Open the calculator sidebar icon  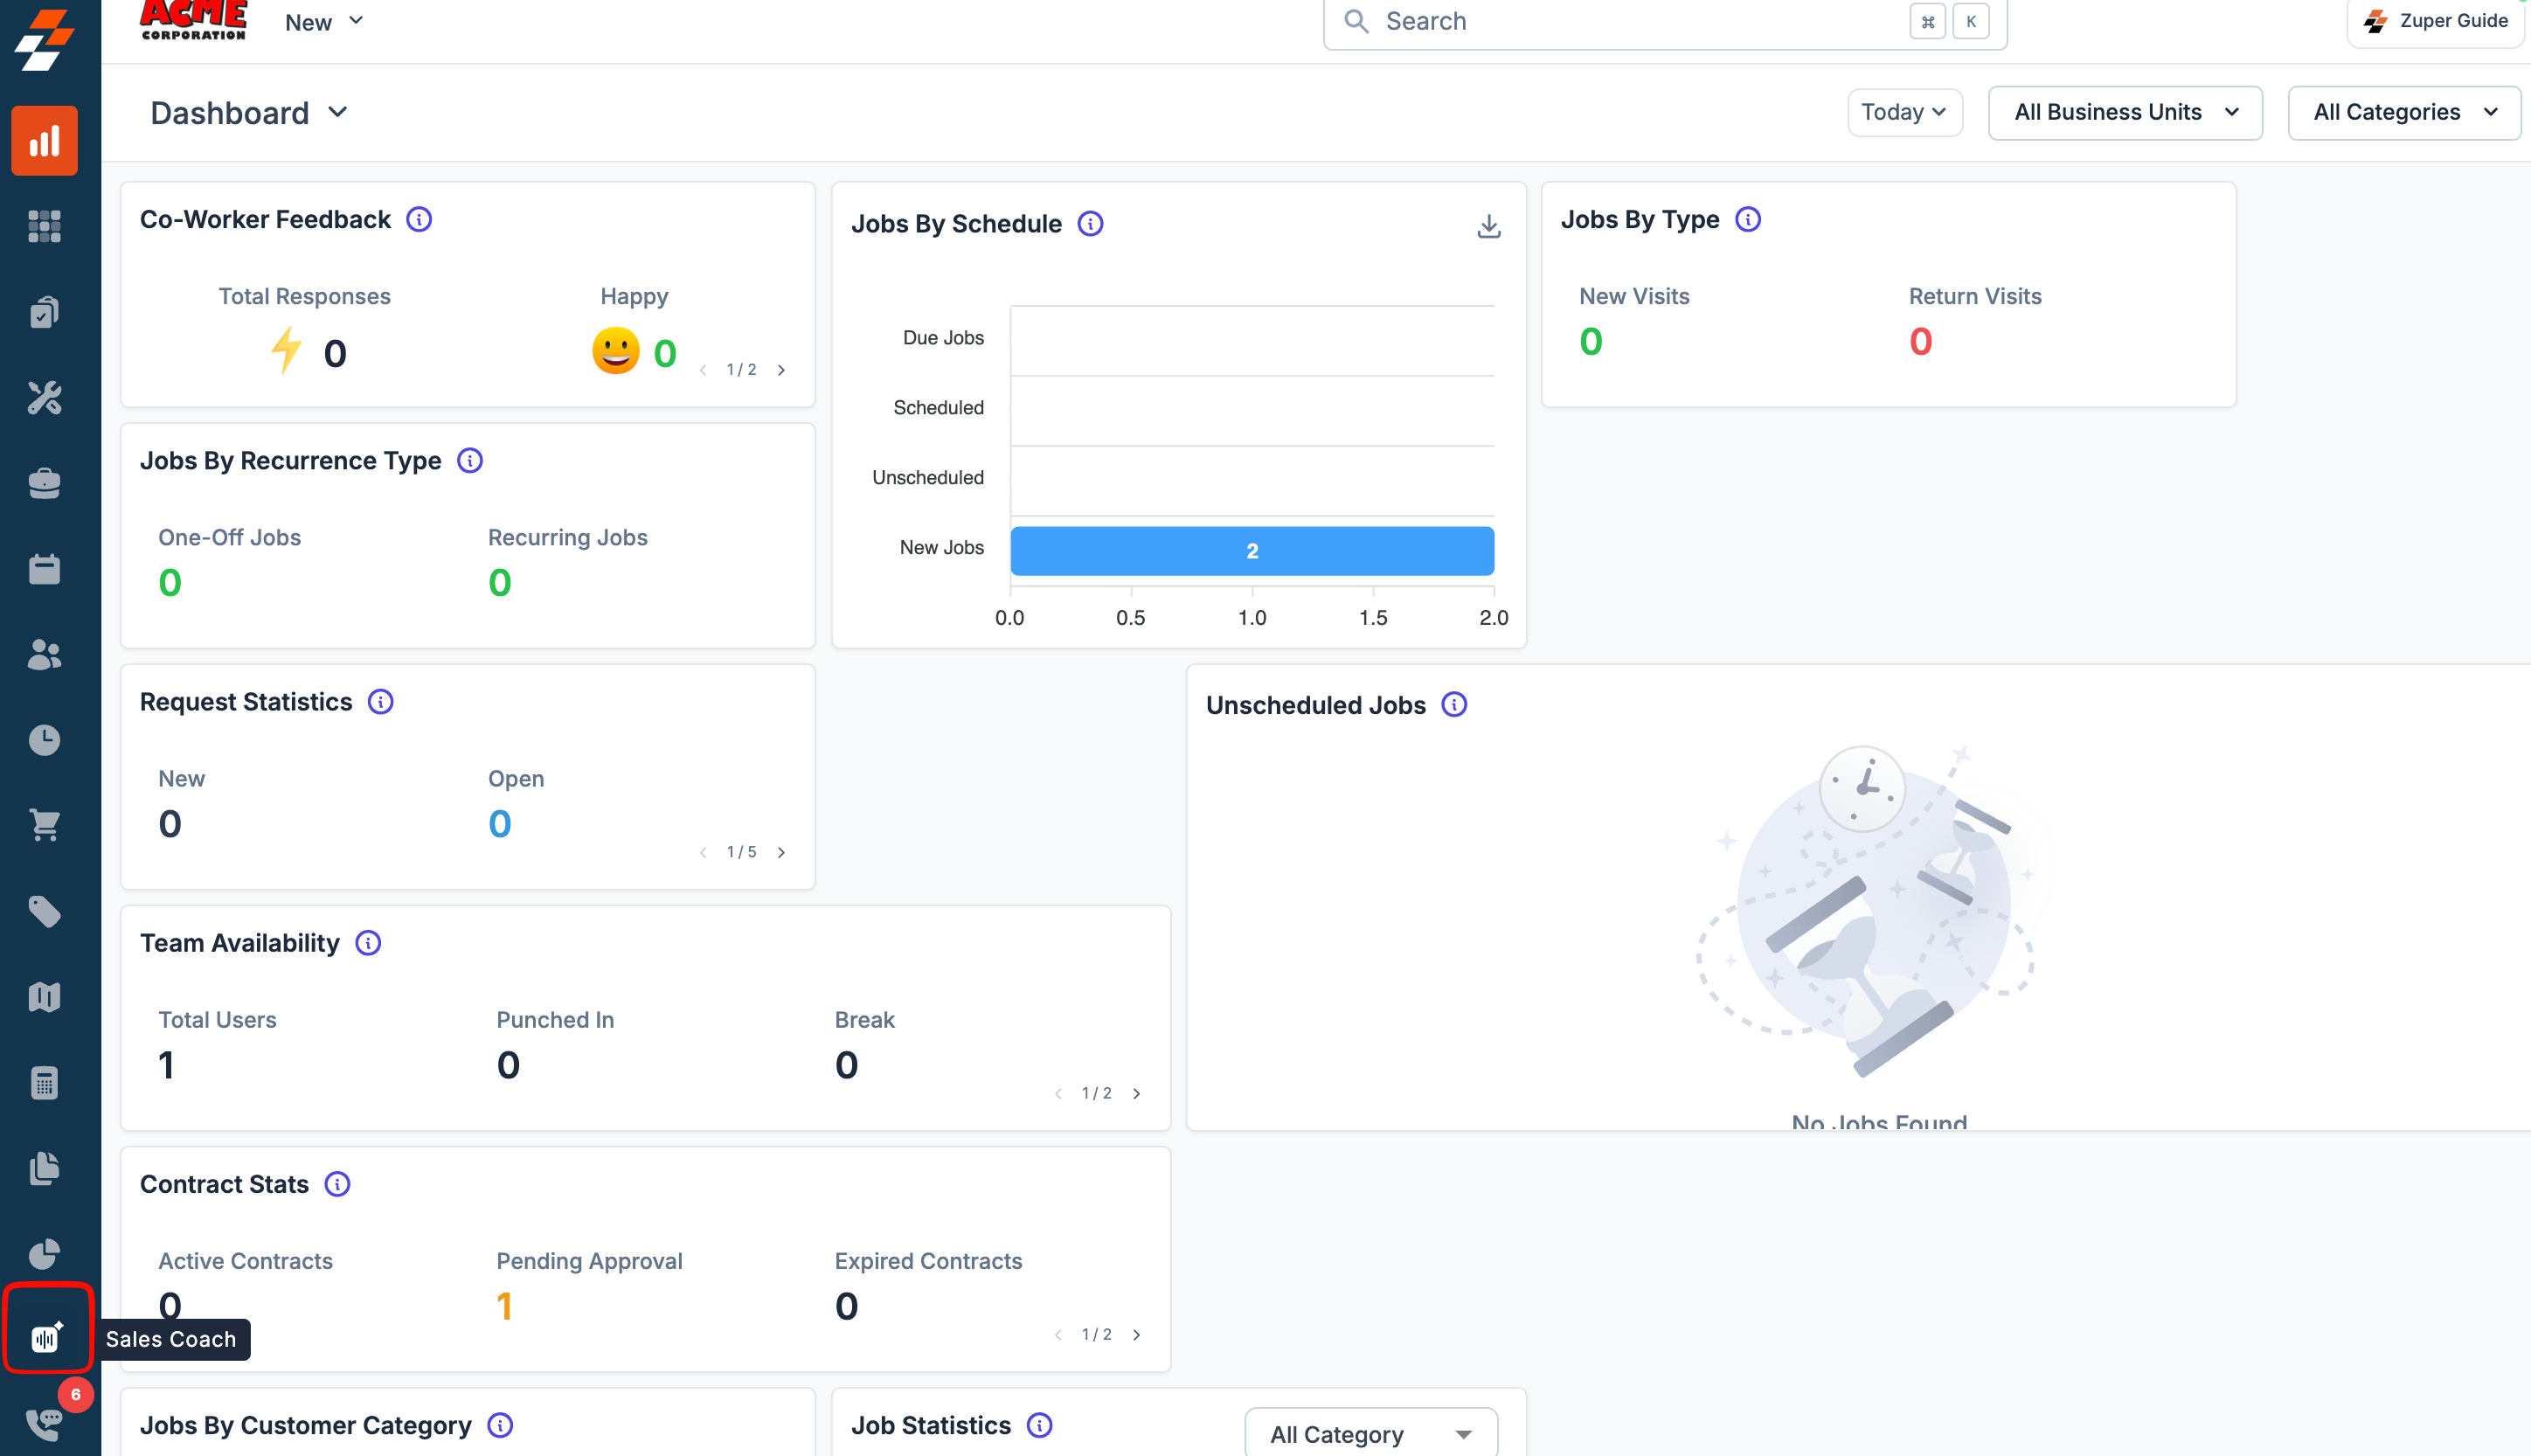(x=44, y=1083)
